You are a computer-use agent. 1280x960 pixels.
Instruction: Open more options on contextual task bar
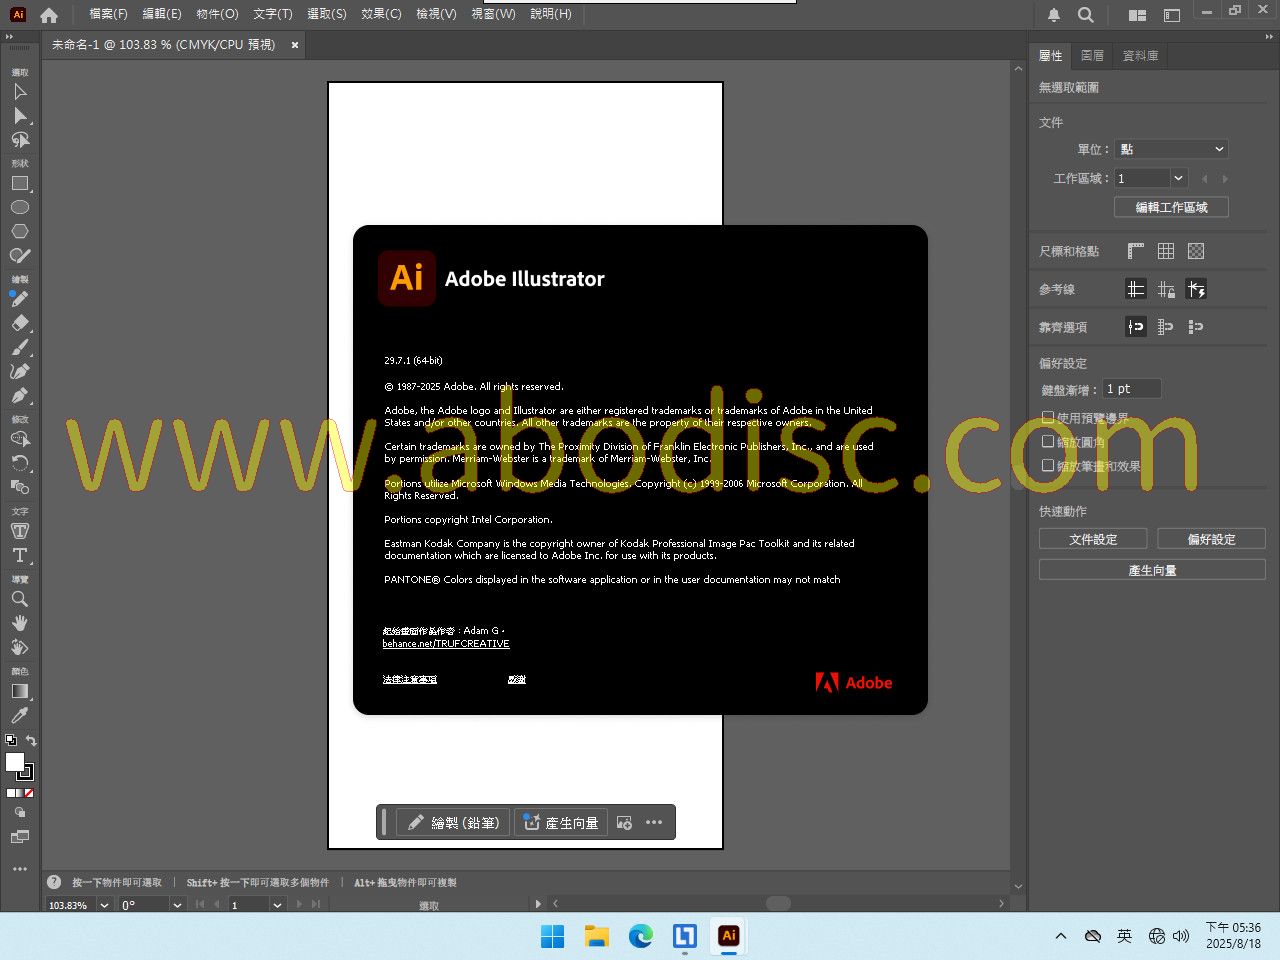pos(654,823)
